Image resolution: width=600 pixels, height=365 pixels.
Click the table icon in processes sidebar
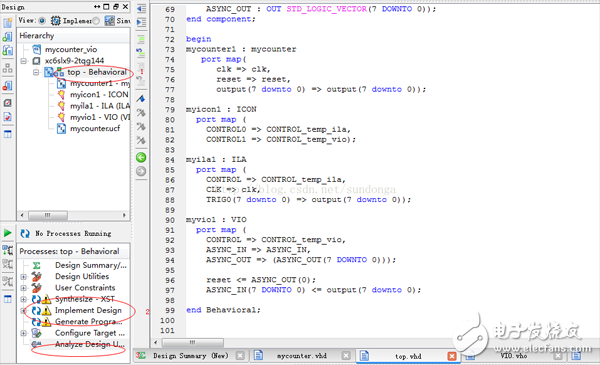tap(8, 299)
